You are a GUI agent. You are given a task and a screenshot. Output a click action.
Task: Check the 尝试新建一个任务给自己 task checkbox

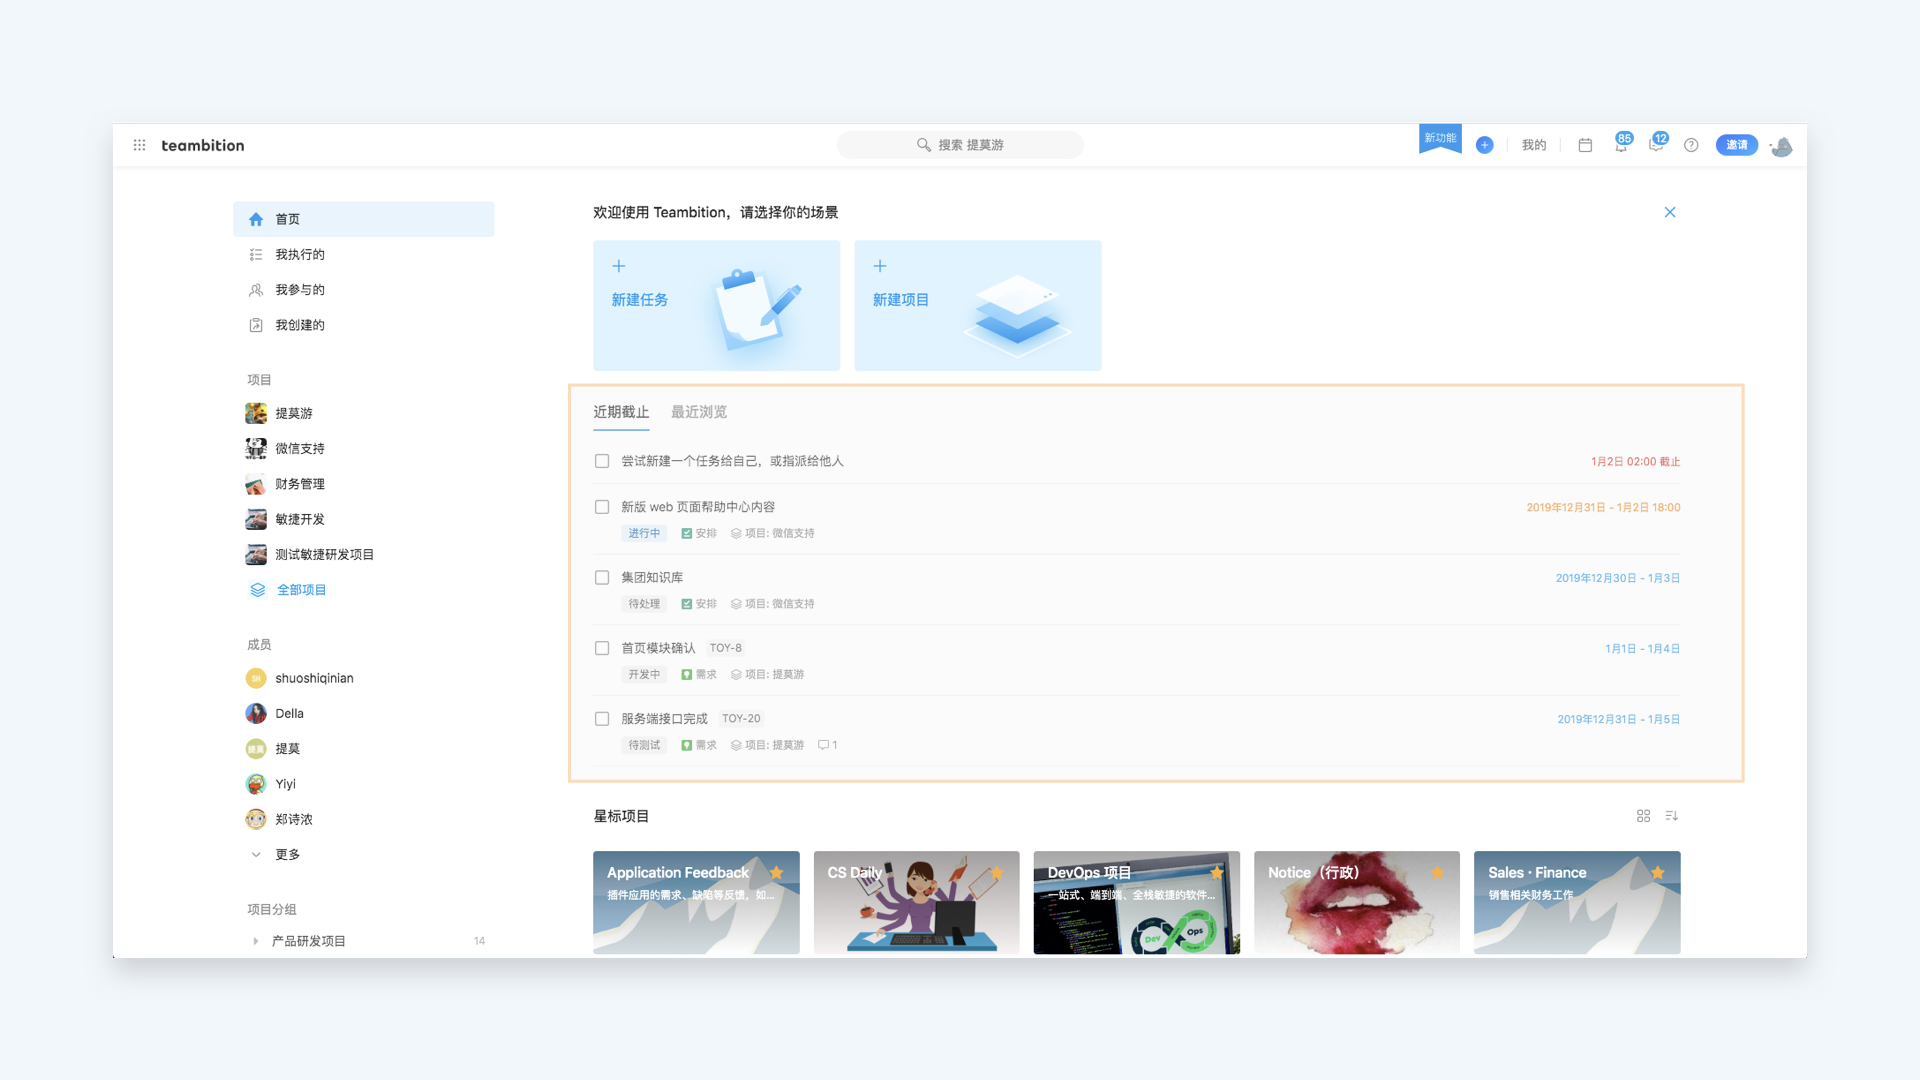click(x=602, y=461)
